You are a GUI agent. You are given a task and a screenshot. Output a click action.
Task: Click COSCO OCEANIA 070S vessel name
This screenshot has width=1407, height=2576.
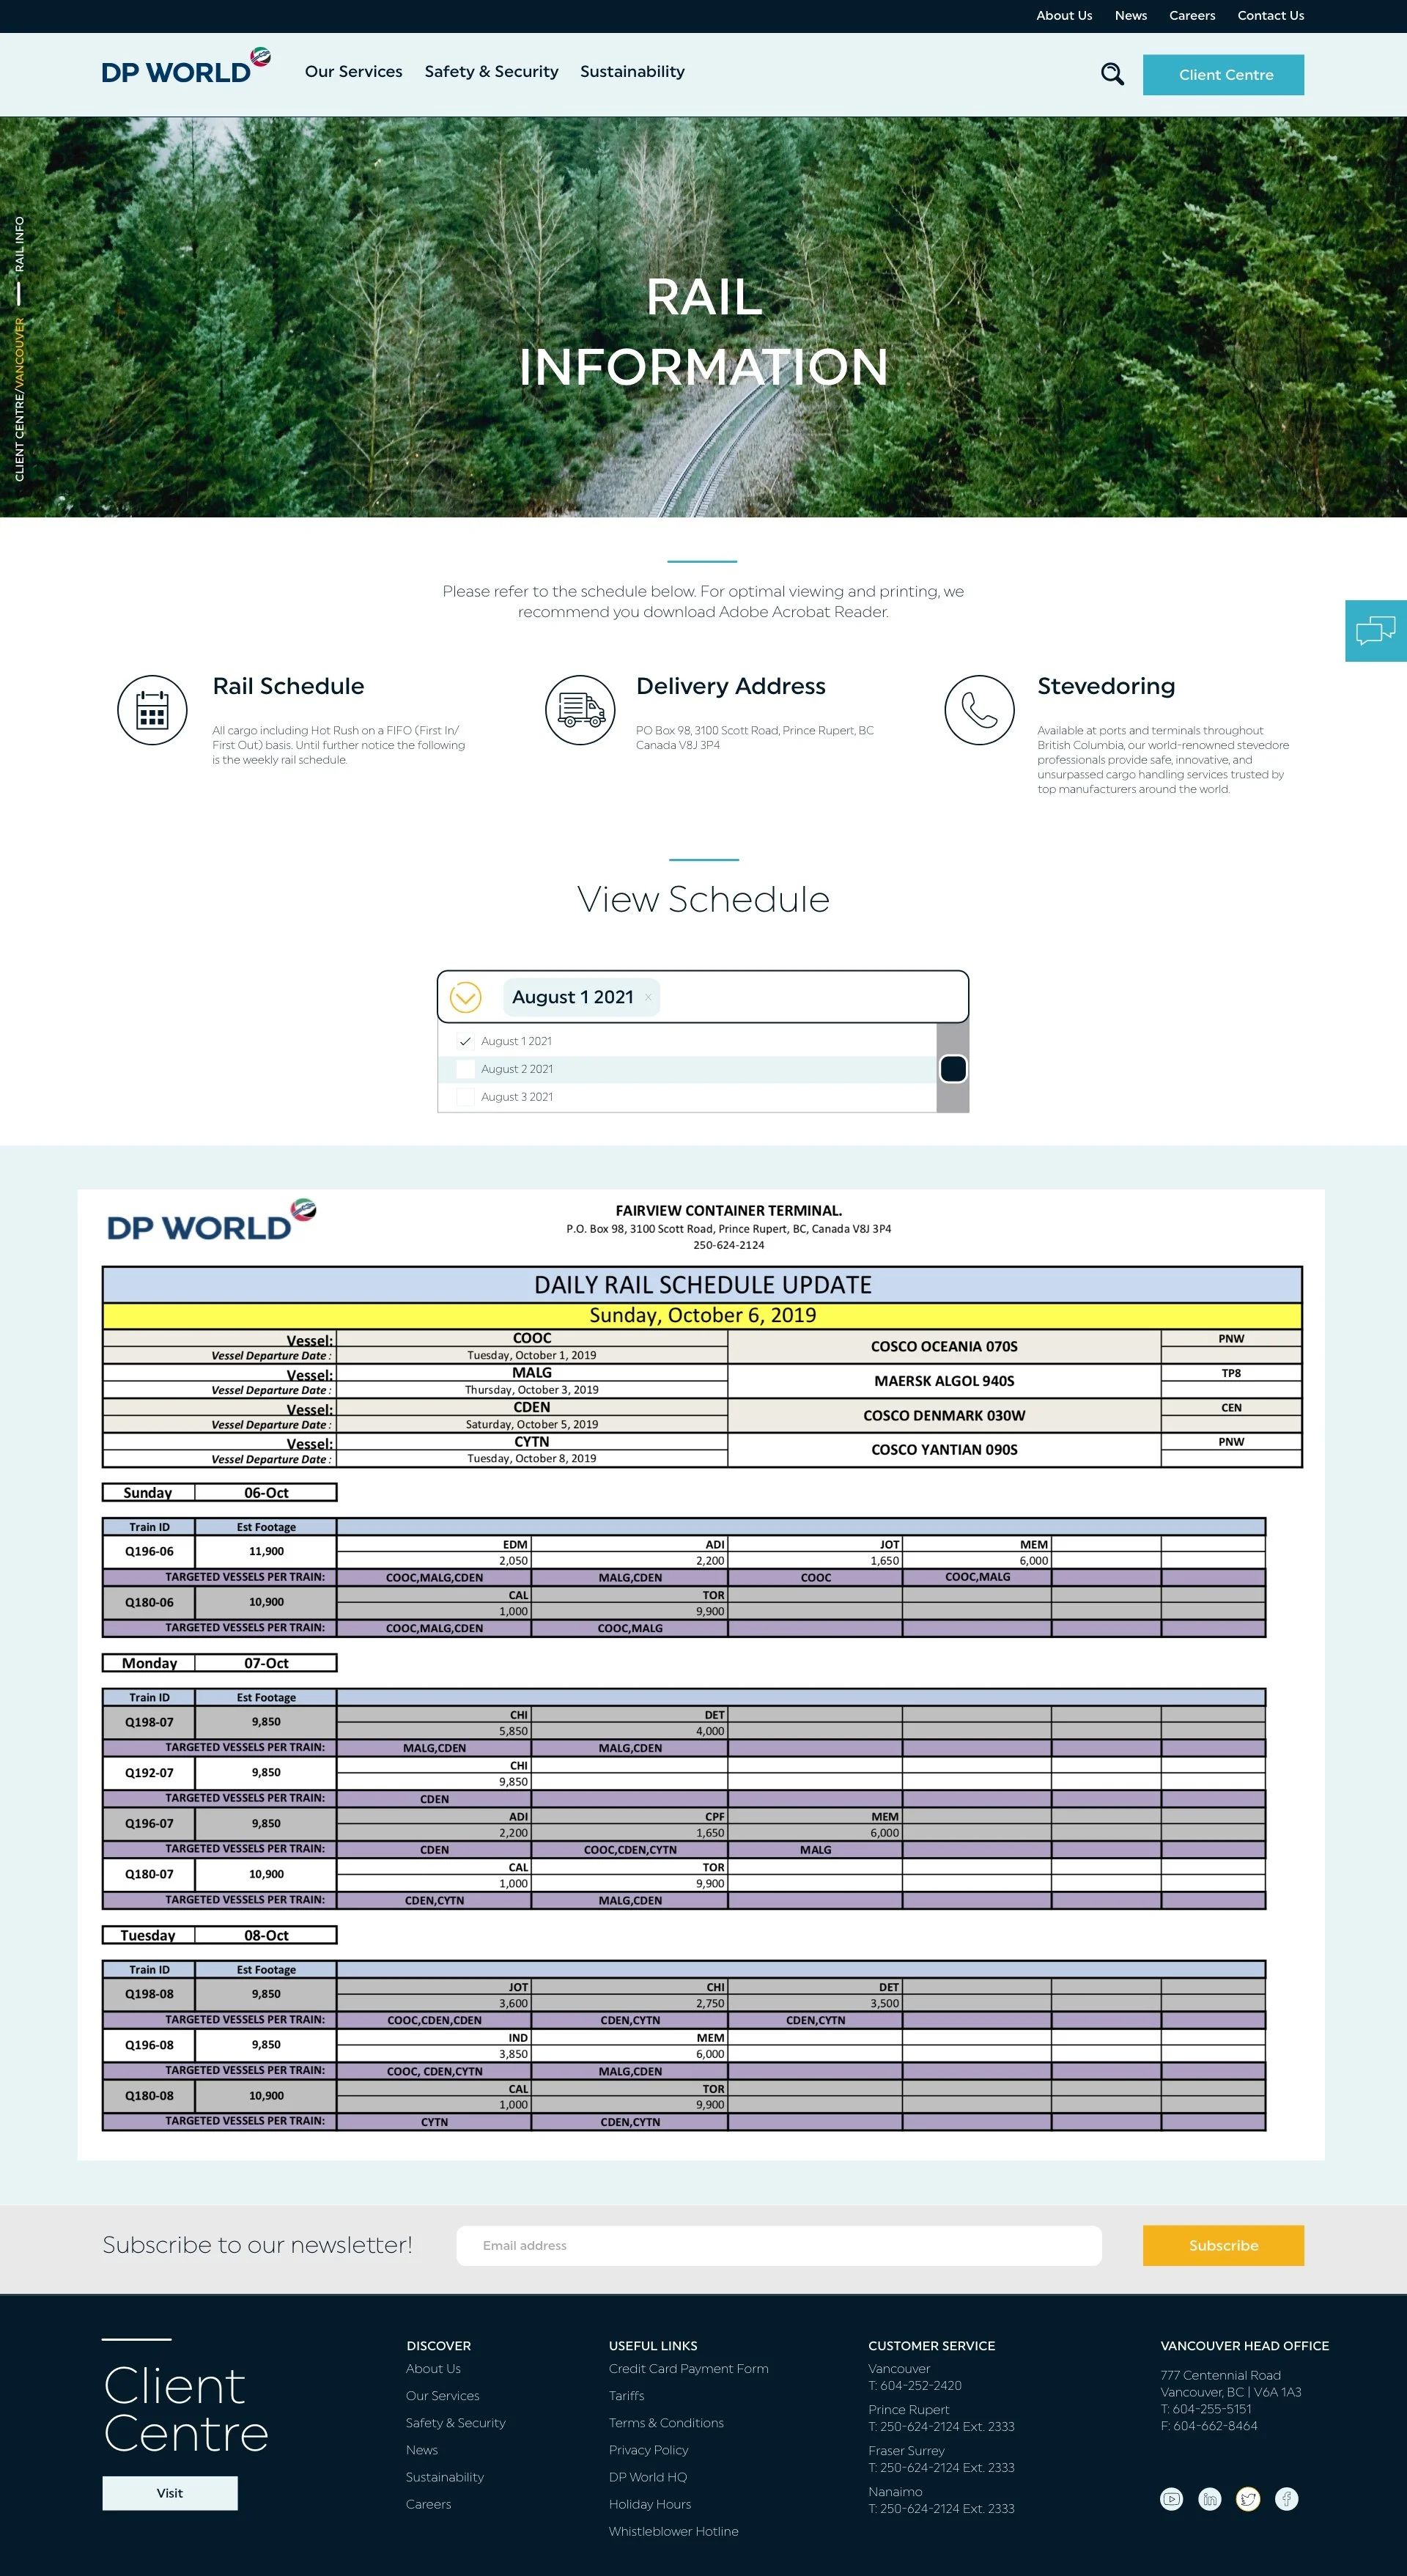944,1346
